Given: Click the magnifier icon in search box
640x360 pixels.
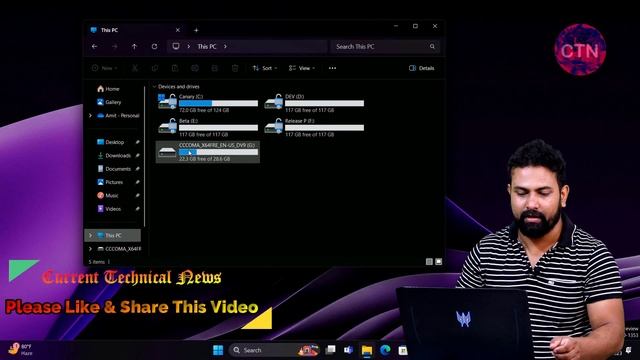Looking at the screenshot, I should tap(432, 47).
